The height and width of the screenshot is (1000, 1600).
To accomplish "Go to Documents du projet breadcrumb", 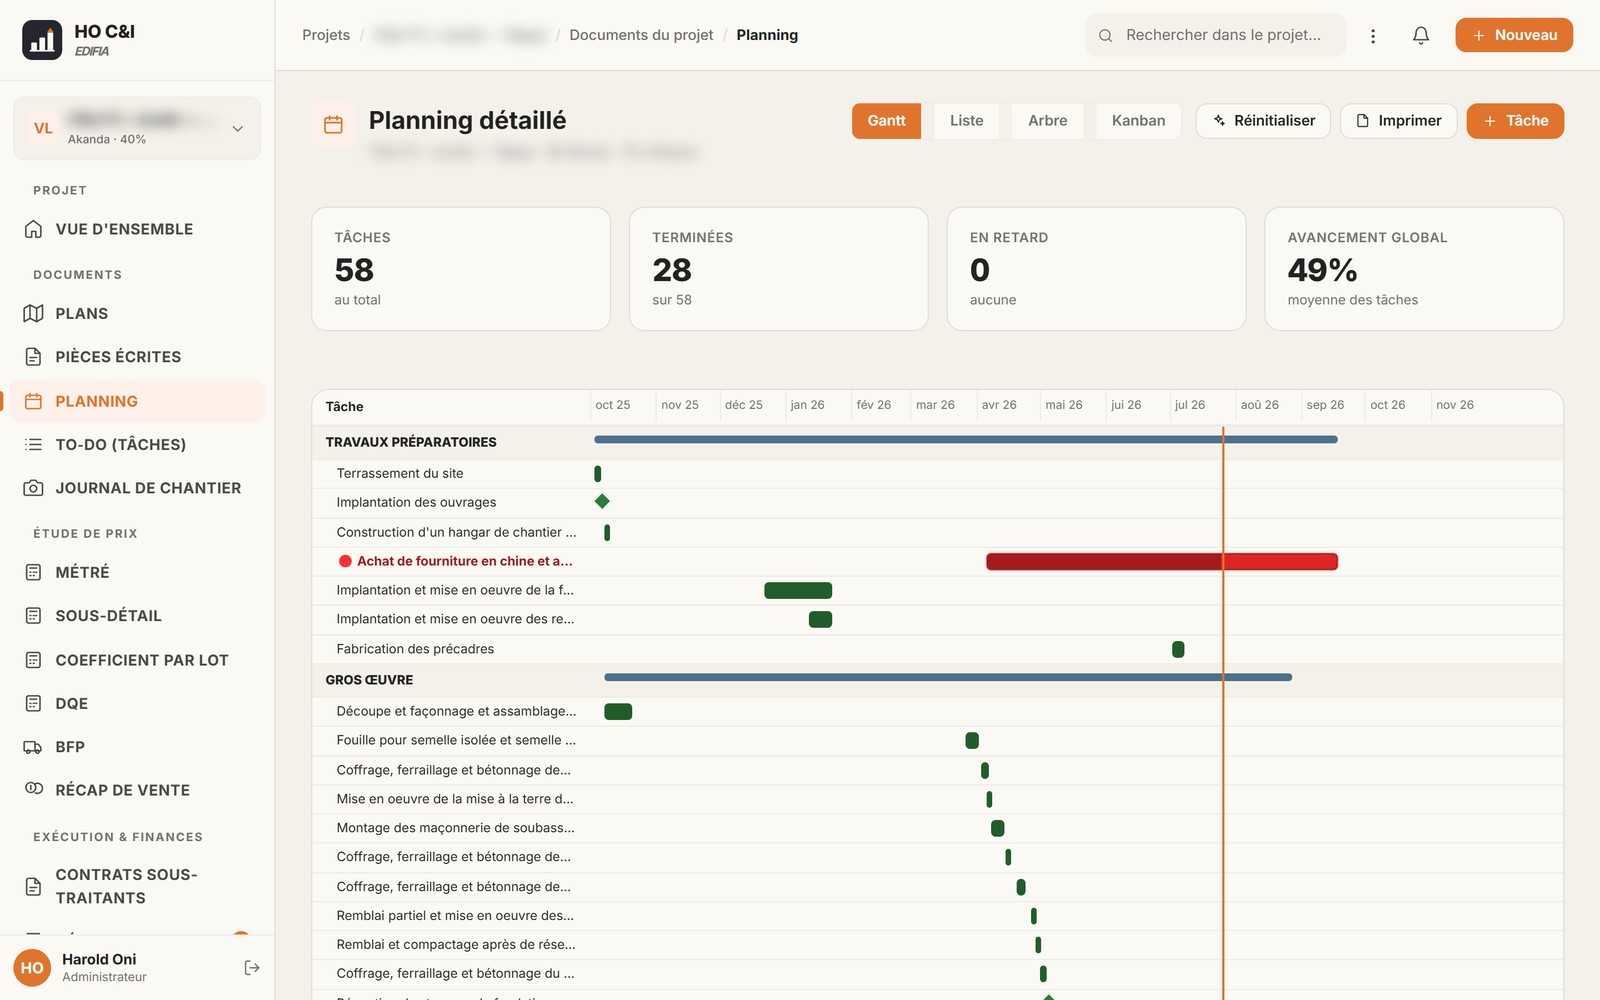I will point(641,35).
